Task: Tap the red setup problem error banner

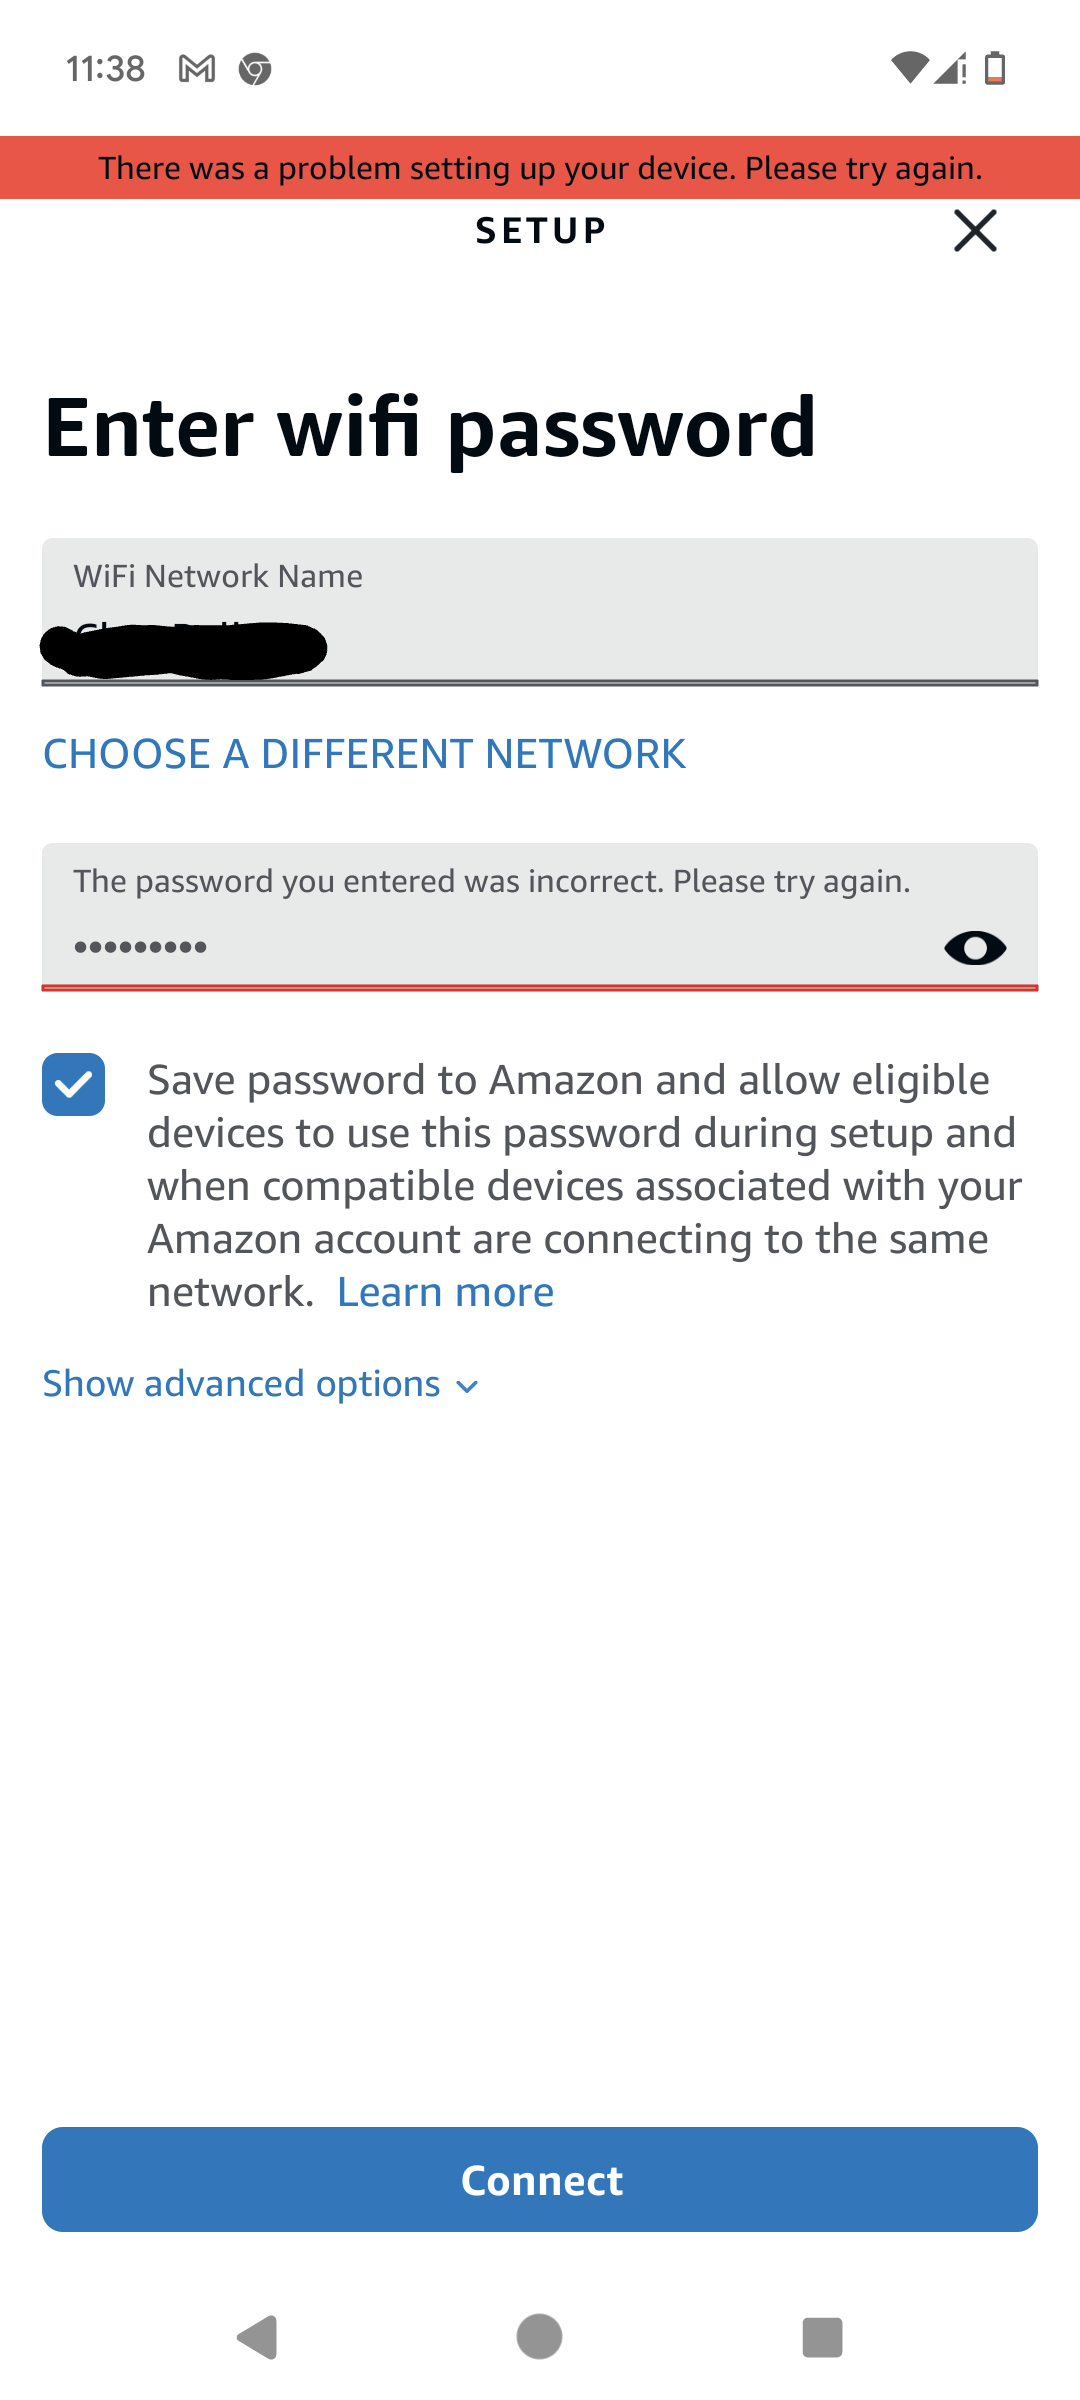Action: [540, 168]
